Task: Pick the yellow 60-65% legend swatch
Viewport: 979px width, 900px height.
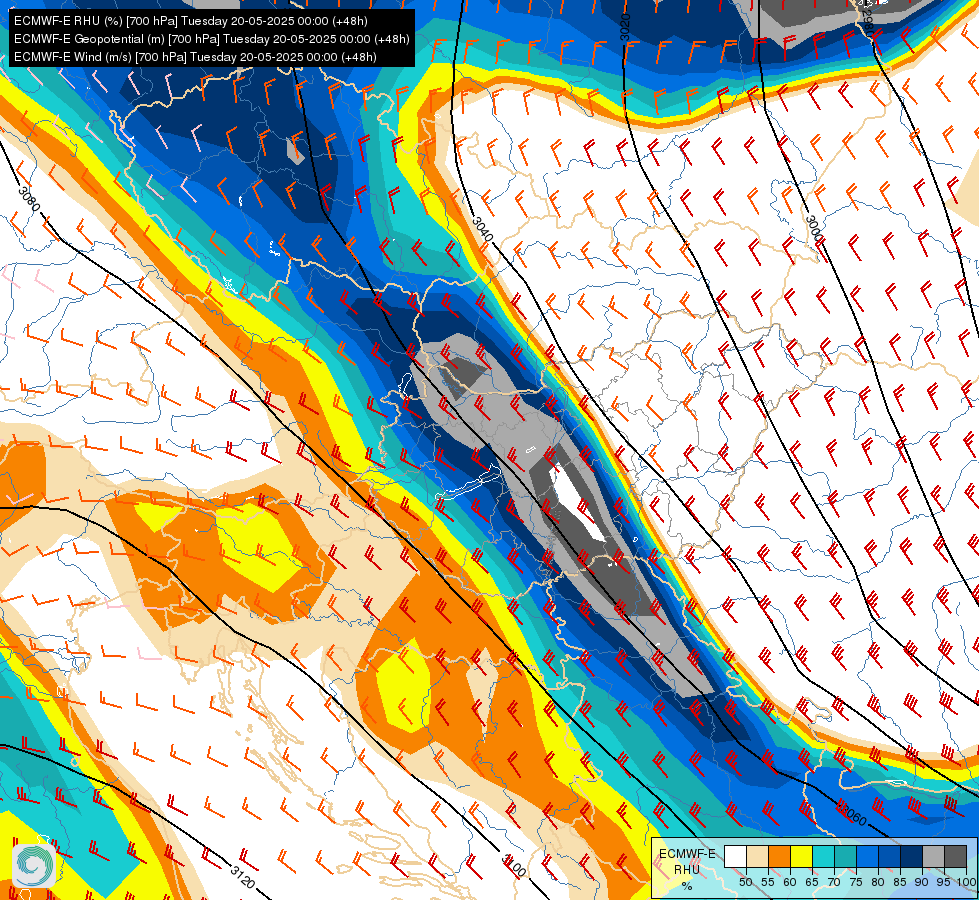Action: (801, 857)
